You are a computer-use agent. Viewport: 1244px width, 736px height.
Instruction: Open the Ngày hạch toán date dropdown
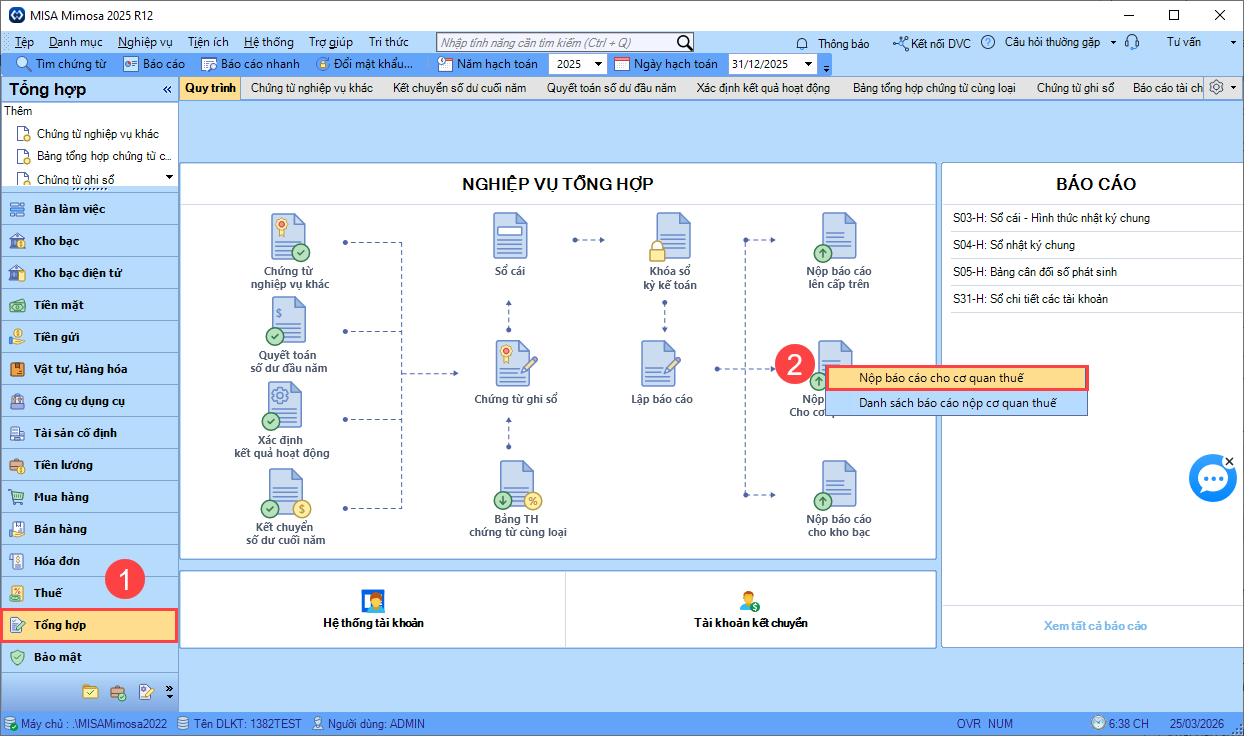(826, 67)
